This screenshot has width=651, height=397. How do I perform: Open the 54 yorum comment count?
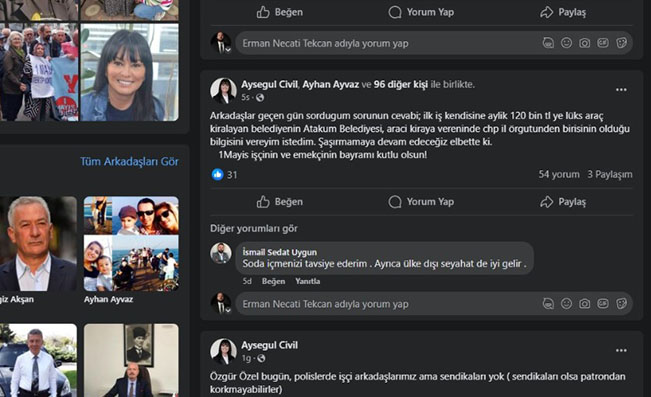tap(559, 174)
